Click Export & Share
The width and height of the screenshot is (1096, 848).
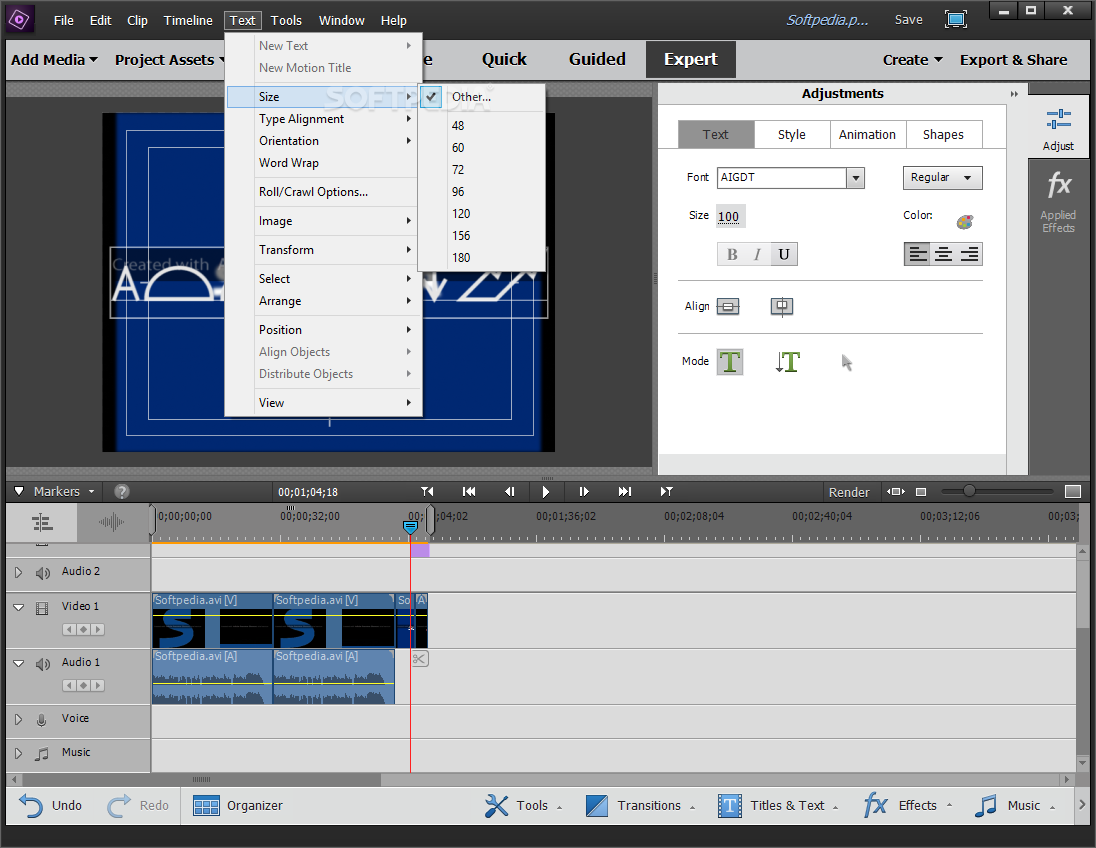(1014, 60)
